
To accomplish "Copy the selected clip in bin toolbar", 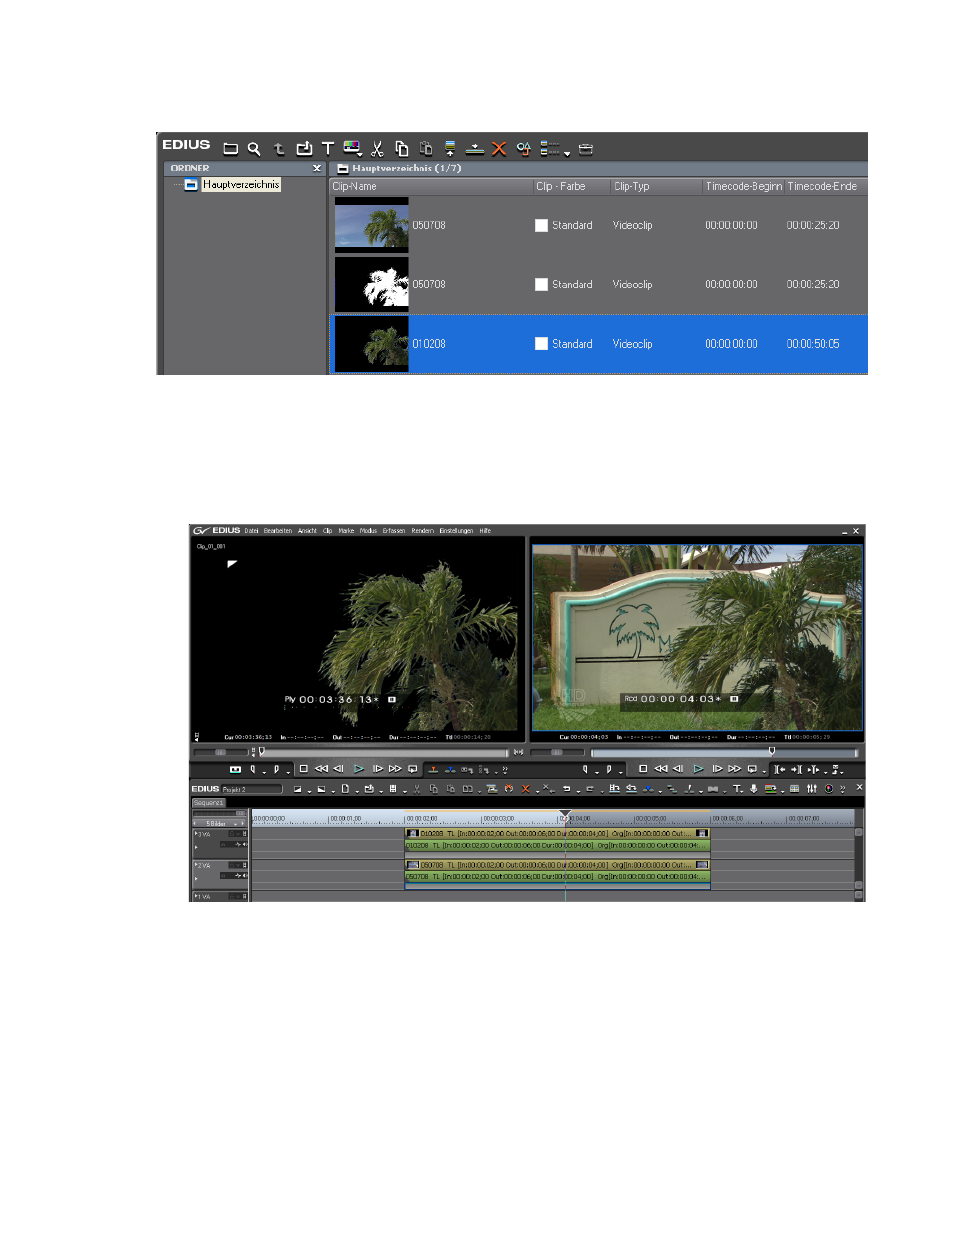I will [x=401, y=149].
